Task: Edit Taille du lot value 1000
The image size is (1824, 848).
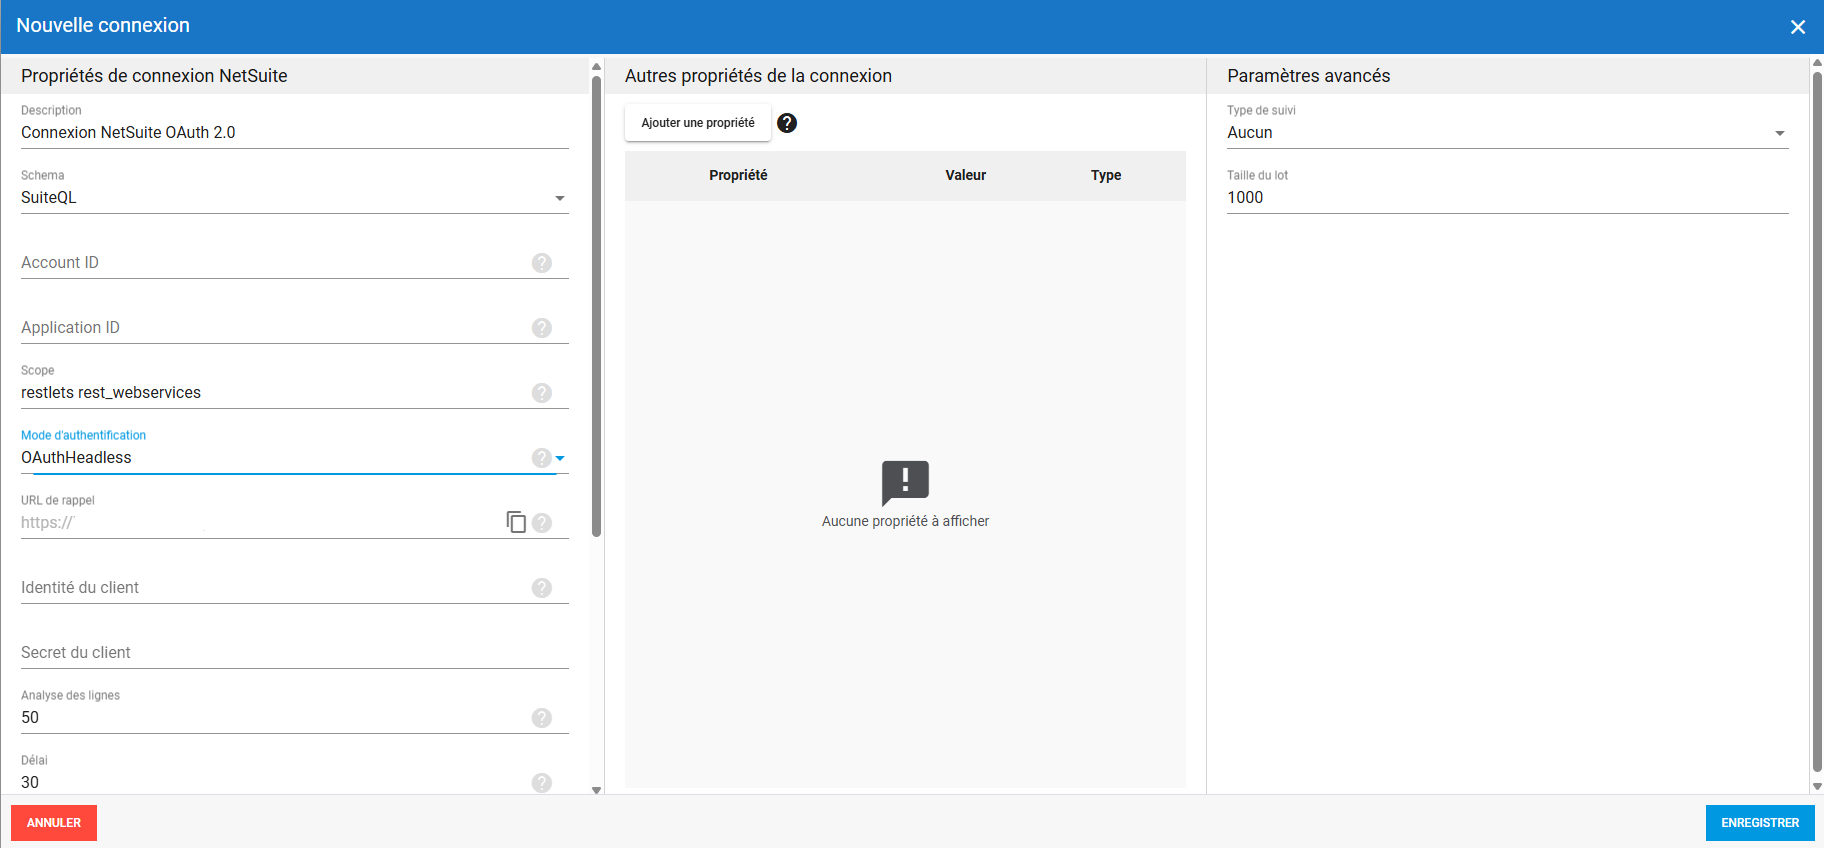Action: pyautogui.click(x=1508, y=198)
